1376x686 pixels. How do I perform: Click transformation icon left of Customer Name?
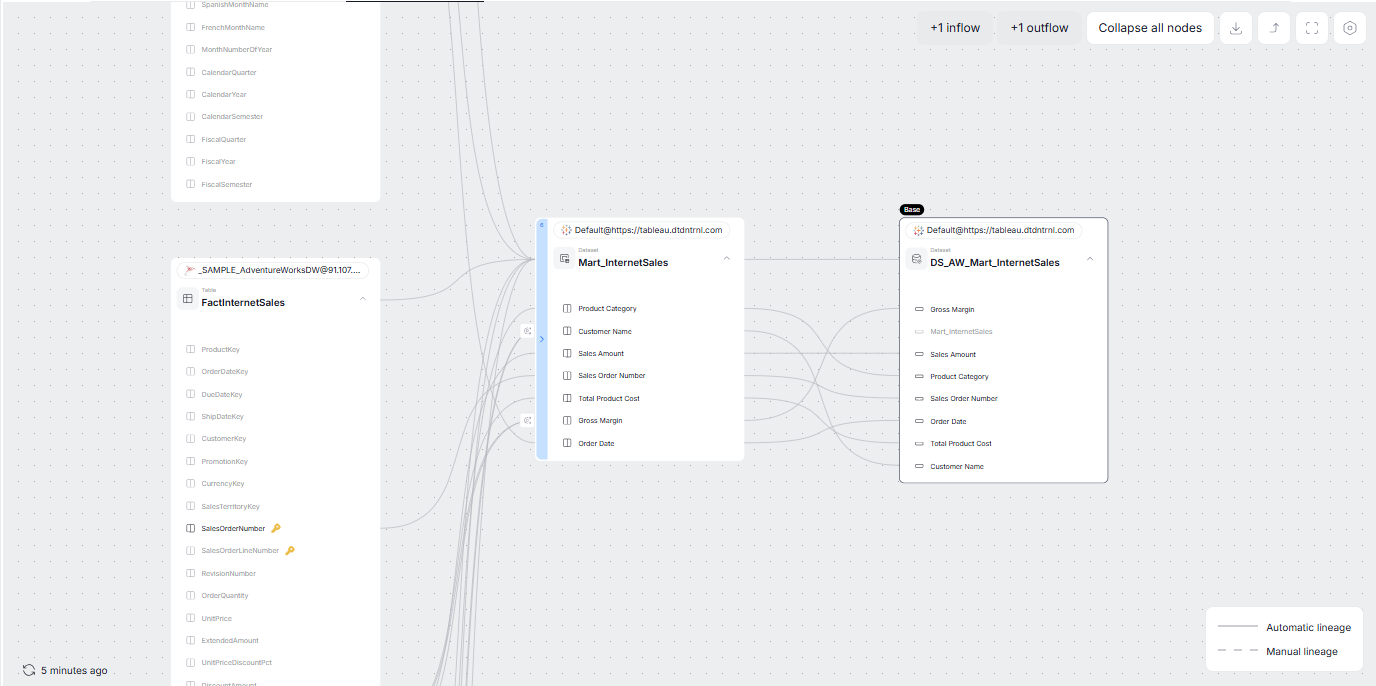pos(527,330)
